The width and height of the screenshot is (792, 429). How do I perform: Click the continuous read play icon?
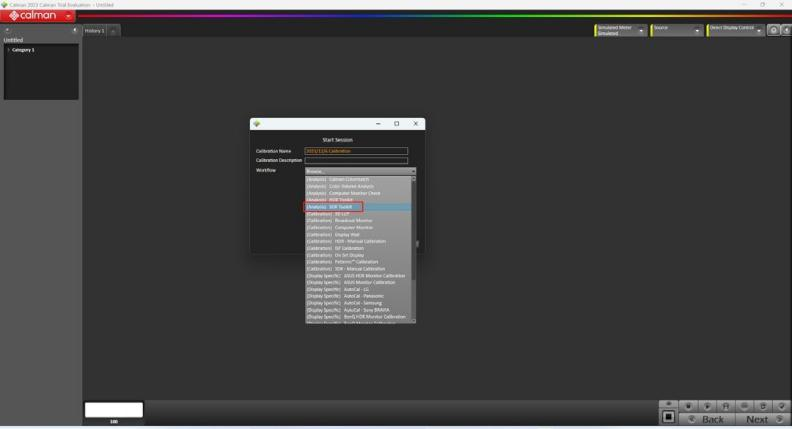point(707,406)
